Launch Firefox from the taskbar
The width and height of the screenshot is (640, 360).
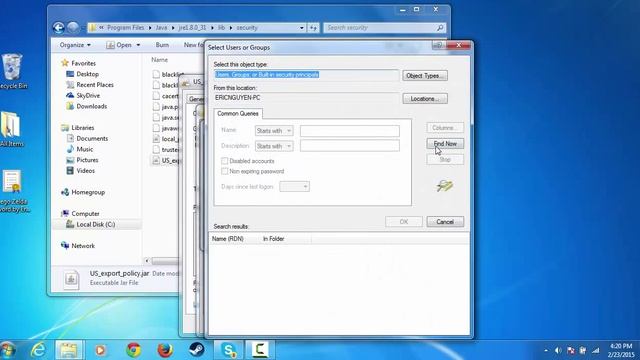(165, 350)
